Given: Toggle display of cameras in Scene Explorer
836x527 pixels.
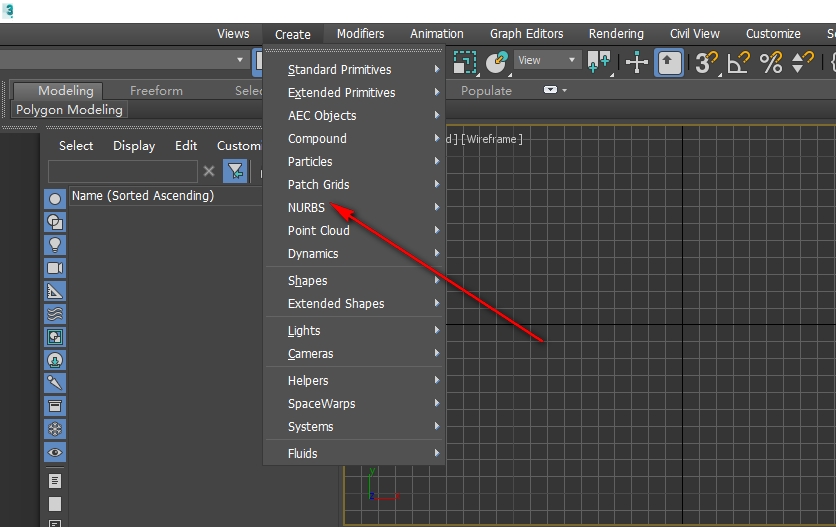Looking at the screenshot, I should pos(55,268).
